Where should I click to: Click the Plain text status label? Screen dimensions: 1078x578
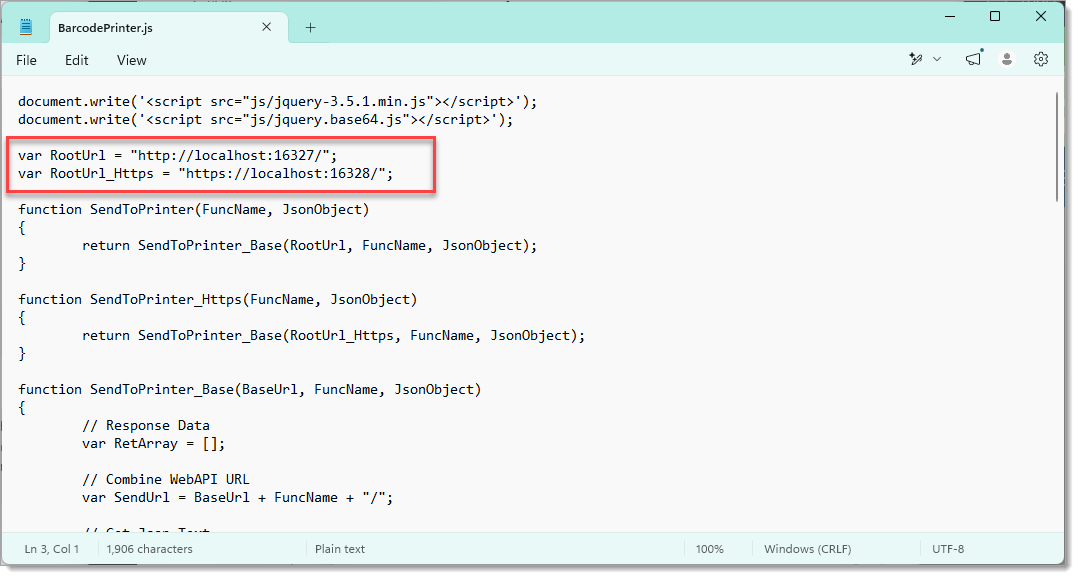340,549
